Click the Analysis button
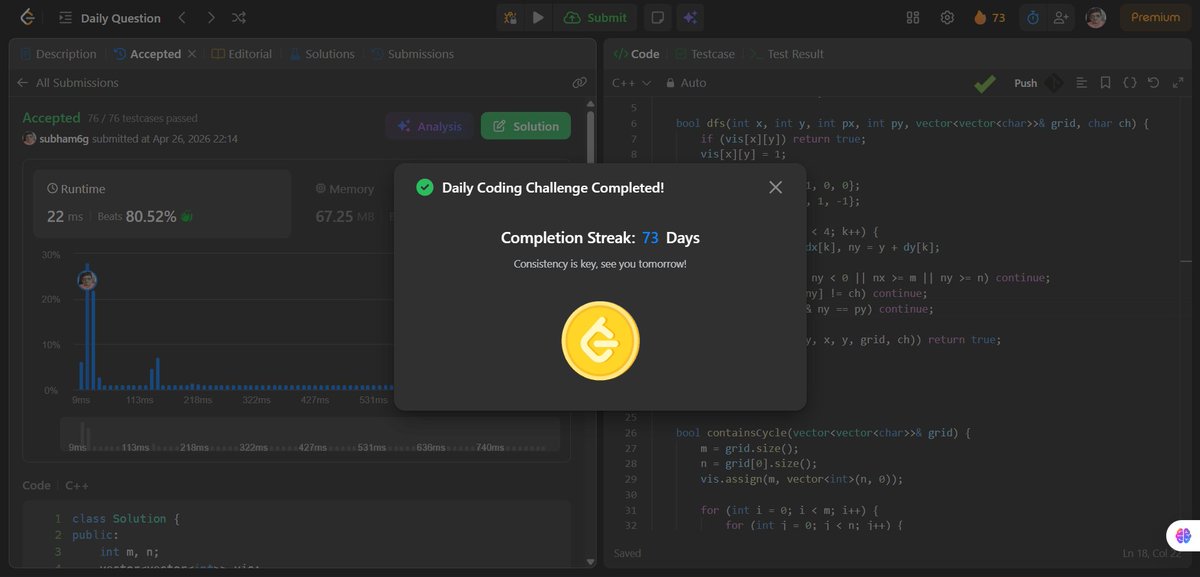 [430, 126]
